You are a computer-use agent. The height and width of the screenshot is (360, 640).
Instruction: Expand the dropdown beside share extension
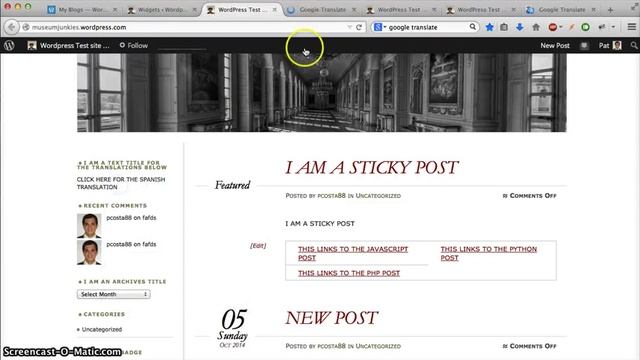613,27
